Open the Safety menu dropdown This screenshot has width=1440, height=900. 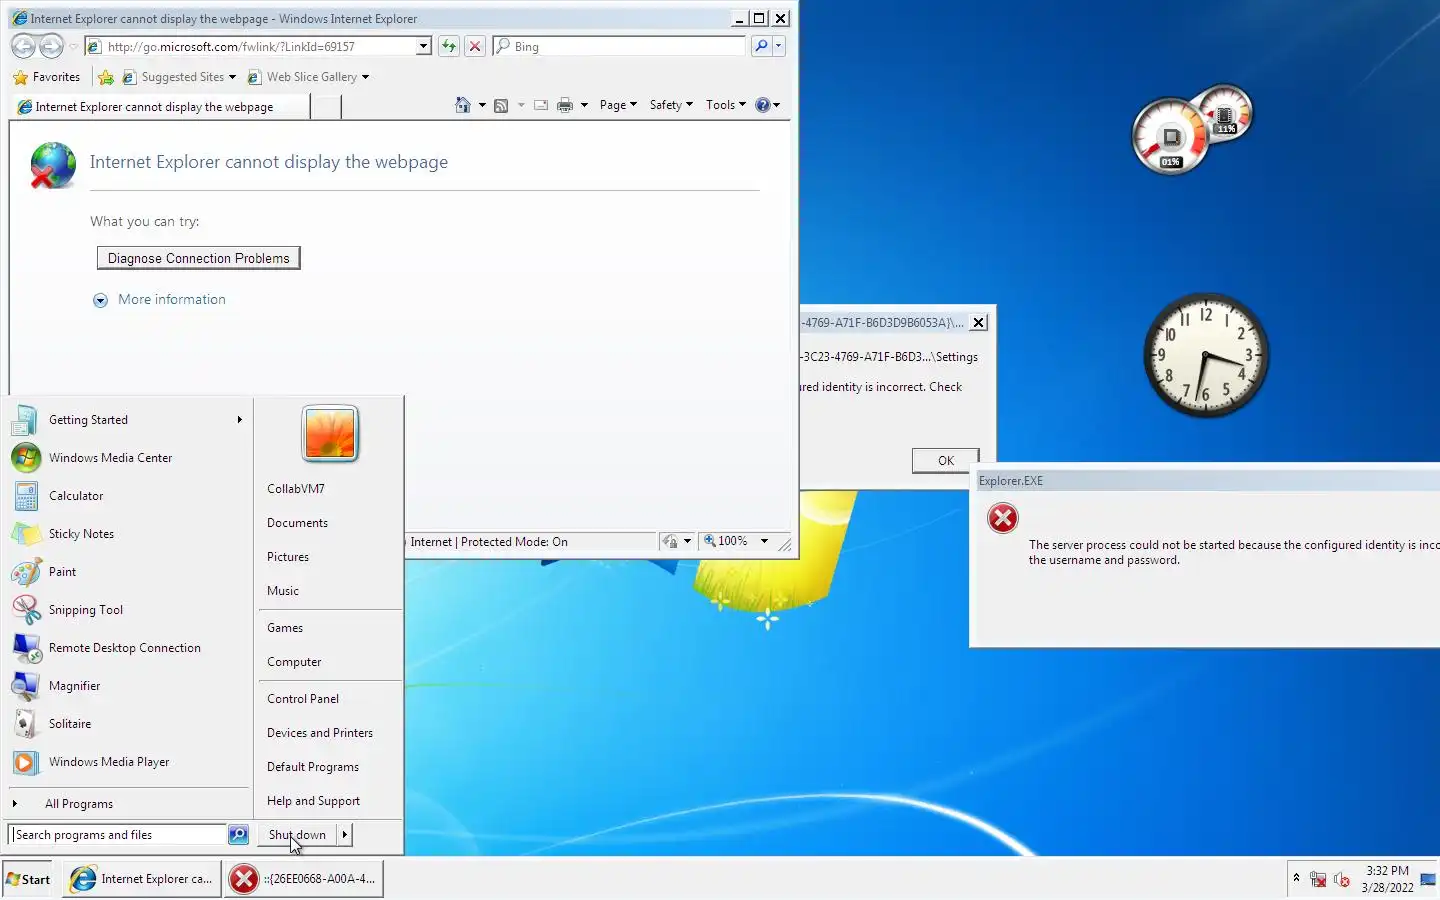(671, 105)
